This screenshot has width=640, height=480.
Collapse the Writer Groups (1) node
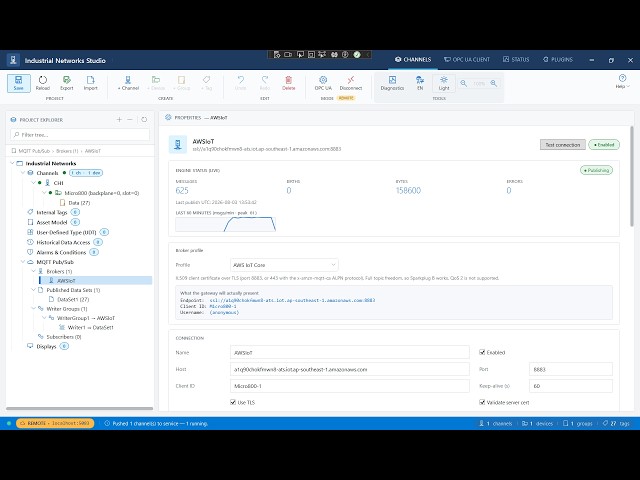coord(33,309)
